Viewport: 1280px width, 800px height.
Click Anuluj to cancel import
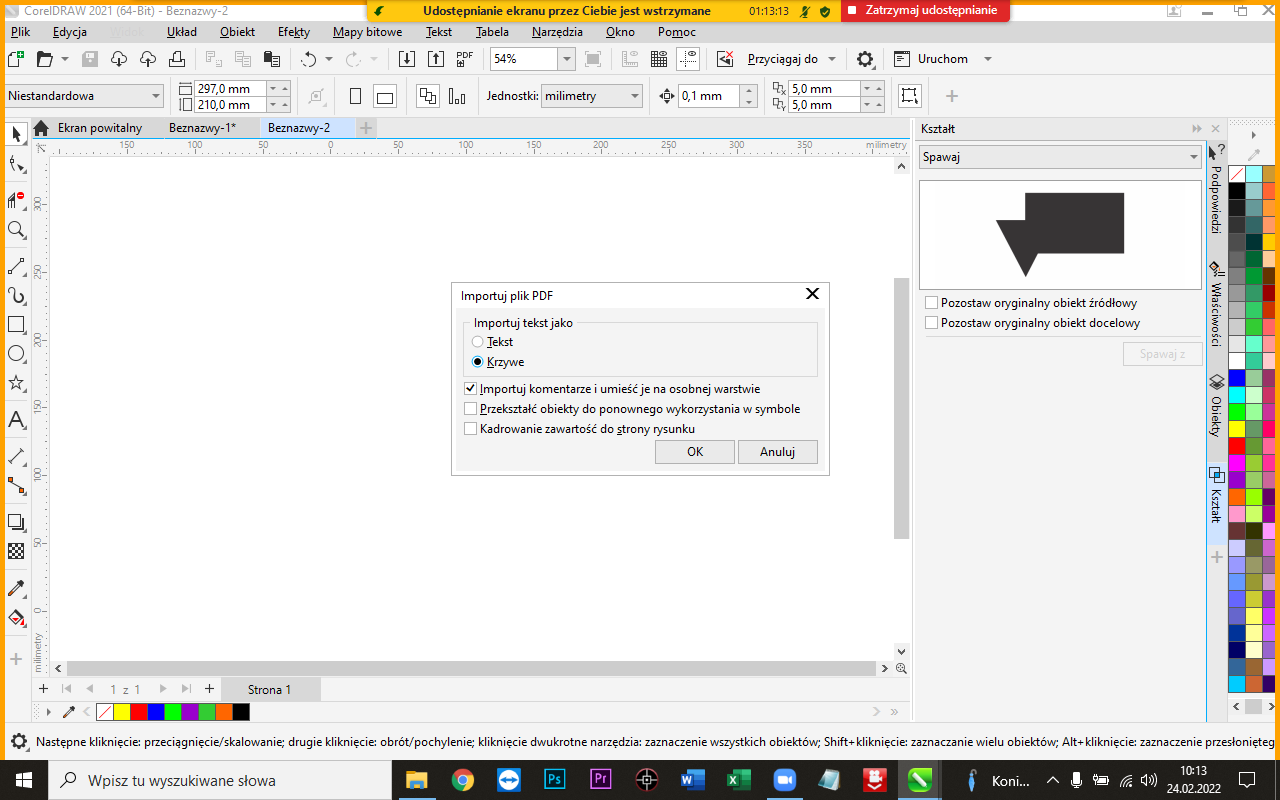777,452
